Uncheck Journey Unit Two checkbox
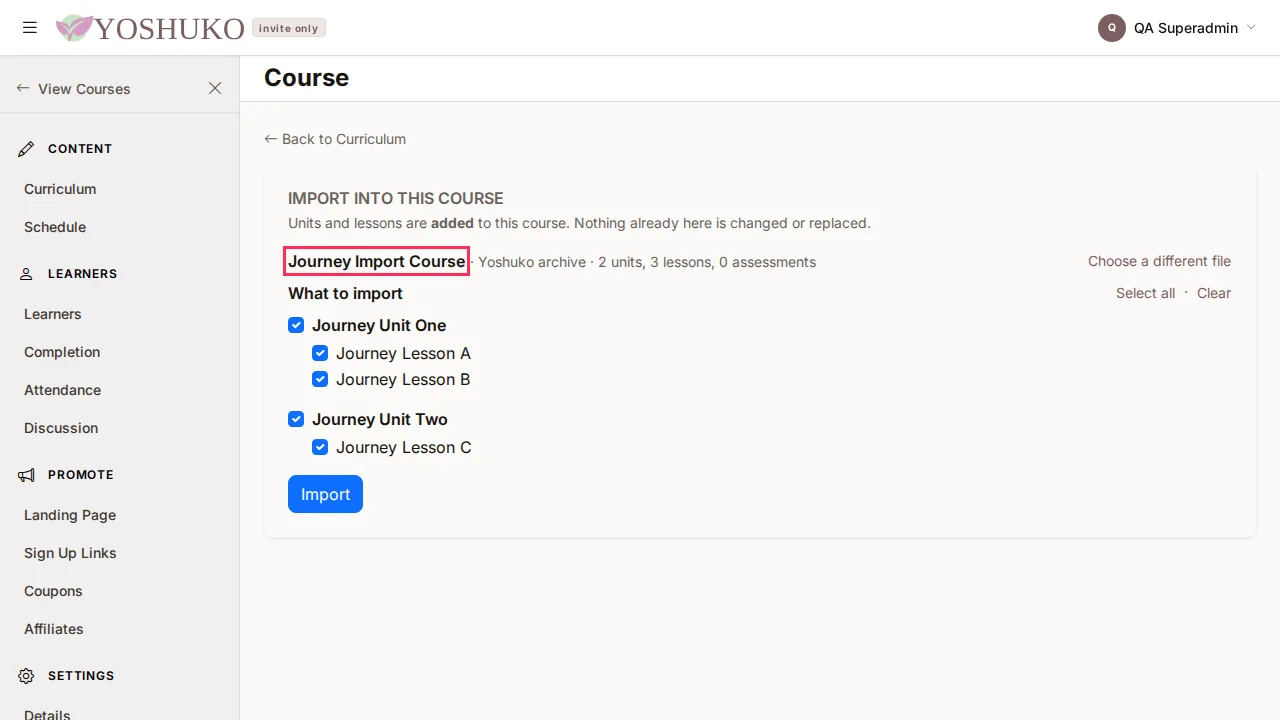 tap(296, 419)
